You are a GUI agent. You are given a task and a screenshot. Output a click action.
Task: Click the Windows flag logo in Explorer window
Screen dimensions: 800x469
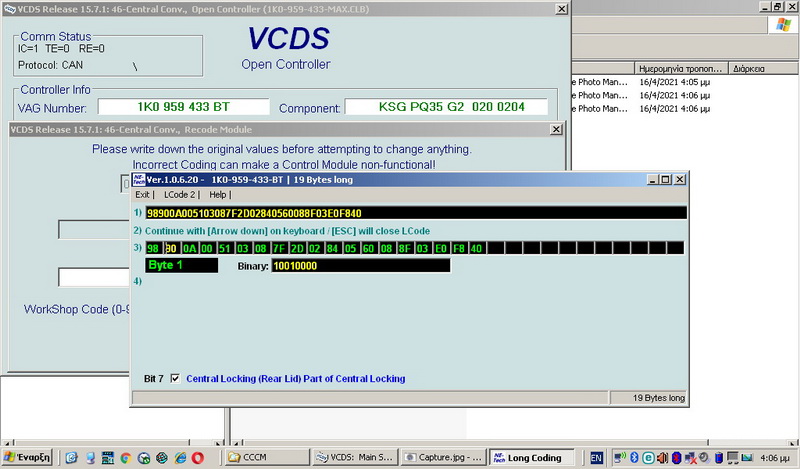tap(783, 24)
